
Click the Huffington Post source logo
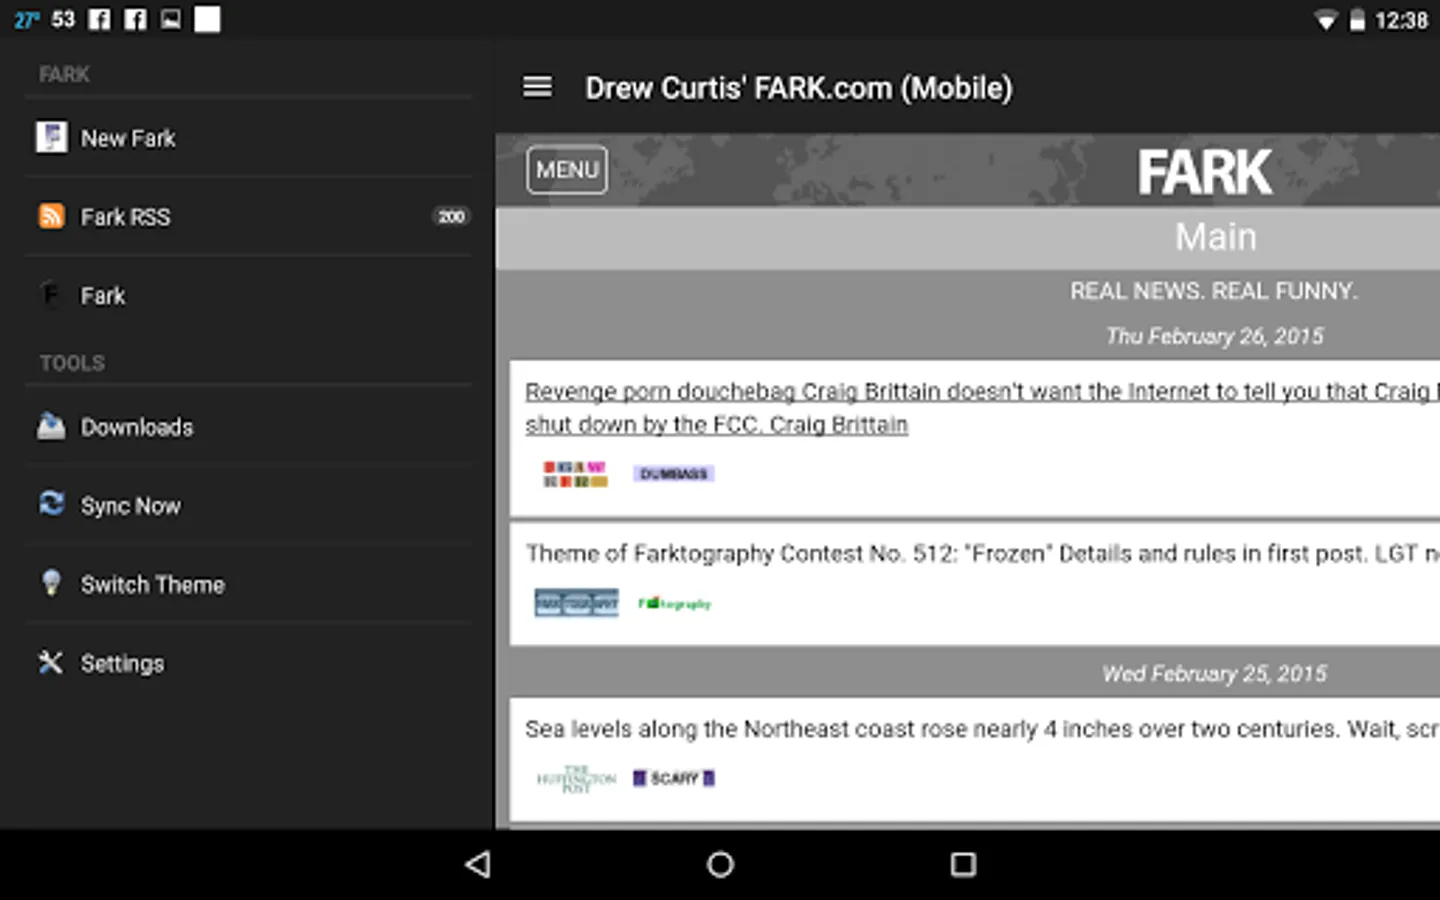[x=576, y=778]
